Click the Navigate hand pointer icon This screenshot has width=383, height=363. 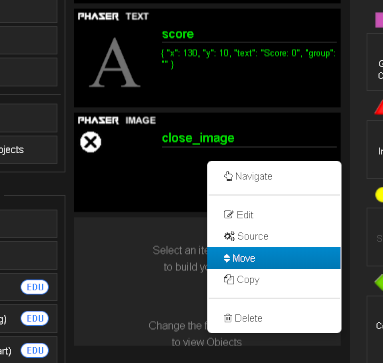[x=228, y=176]
